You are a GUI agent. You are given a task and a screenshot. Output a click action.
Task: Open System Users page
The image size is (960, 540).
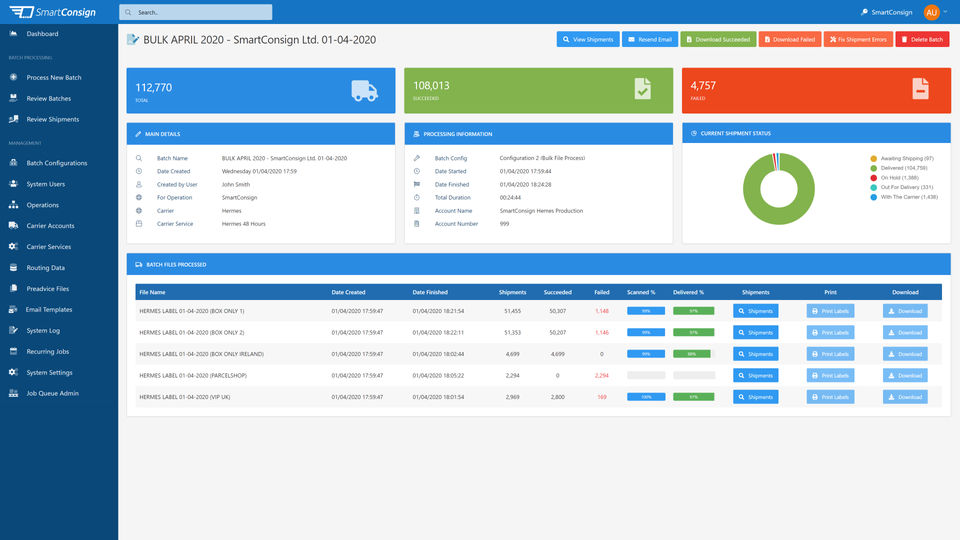click(x=45, y=184)
